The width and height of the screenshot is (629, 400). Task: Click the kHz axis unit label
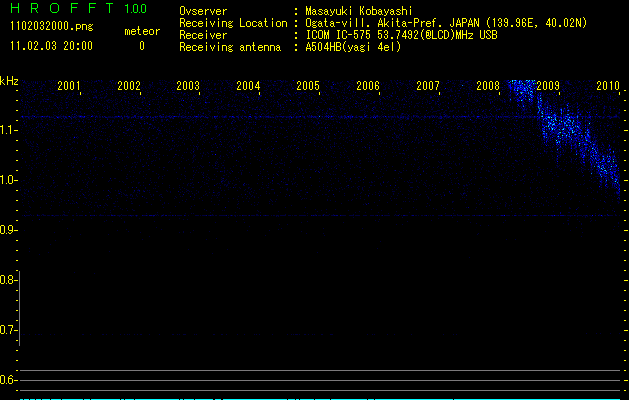coord(9,81)
